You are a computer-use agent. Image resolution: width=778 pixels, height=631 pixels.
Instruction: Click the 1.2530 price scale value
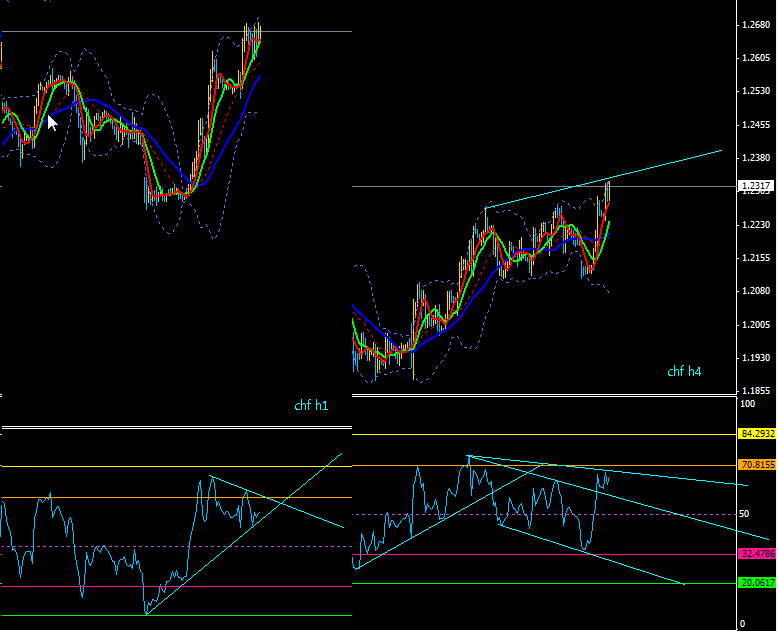pyautogui.click(x=756, y=91)
